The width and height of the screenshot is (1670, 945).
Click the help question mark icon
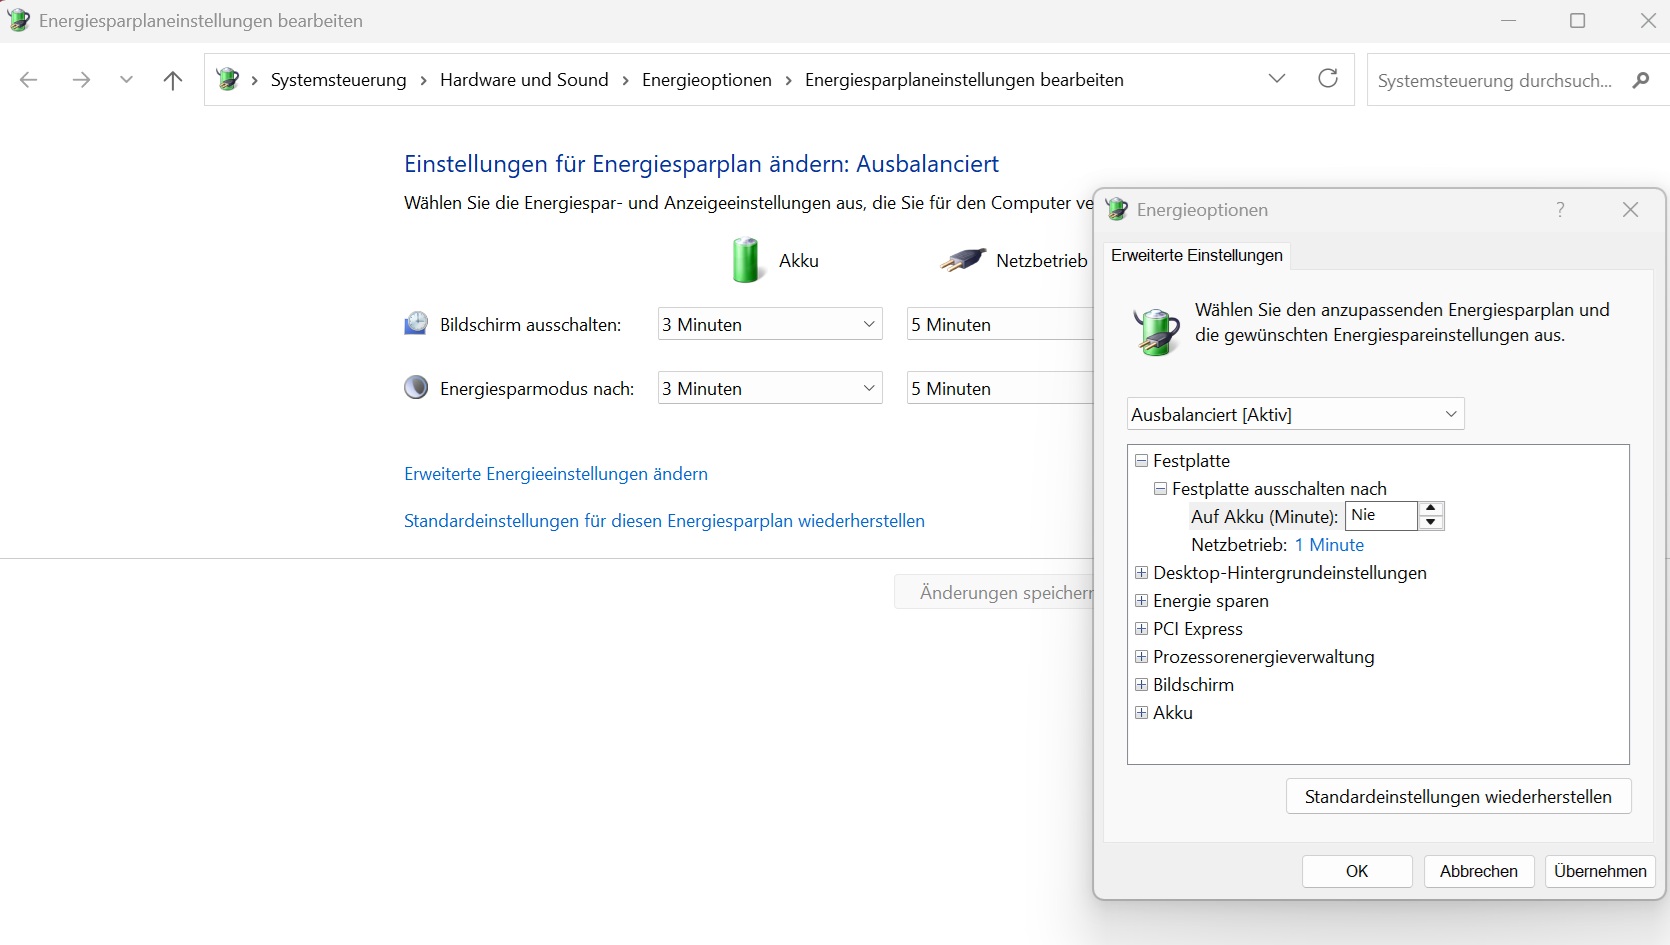coord(1560,209)
